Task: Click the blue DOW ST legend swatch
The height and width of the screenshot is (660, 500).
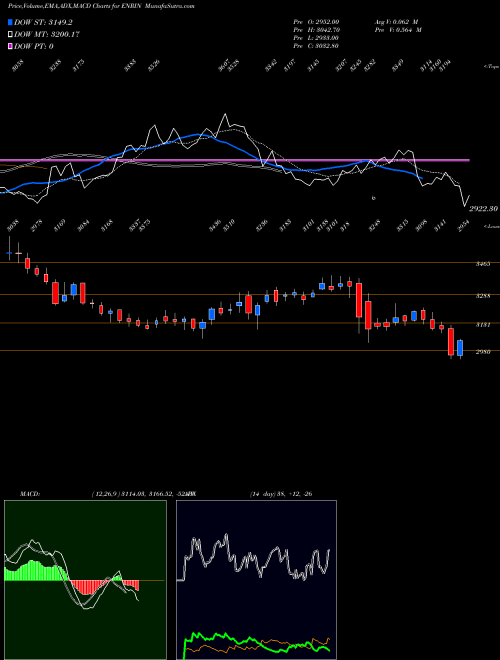Action: click(10, 23)
